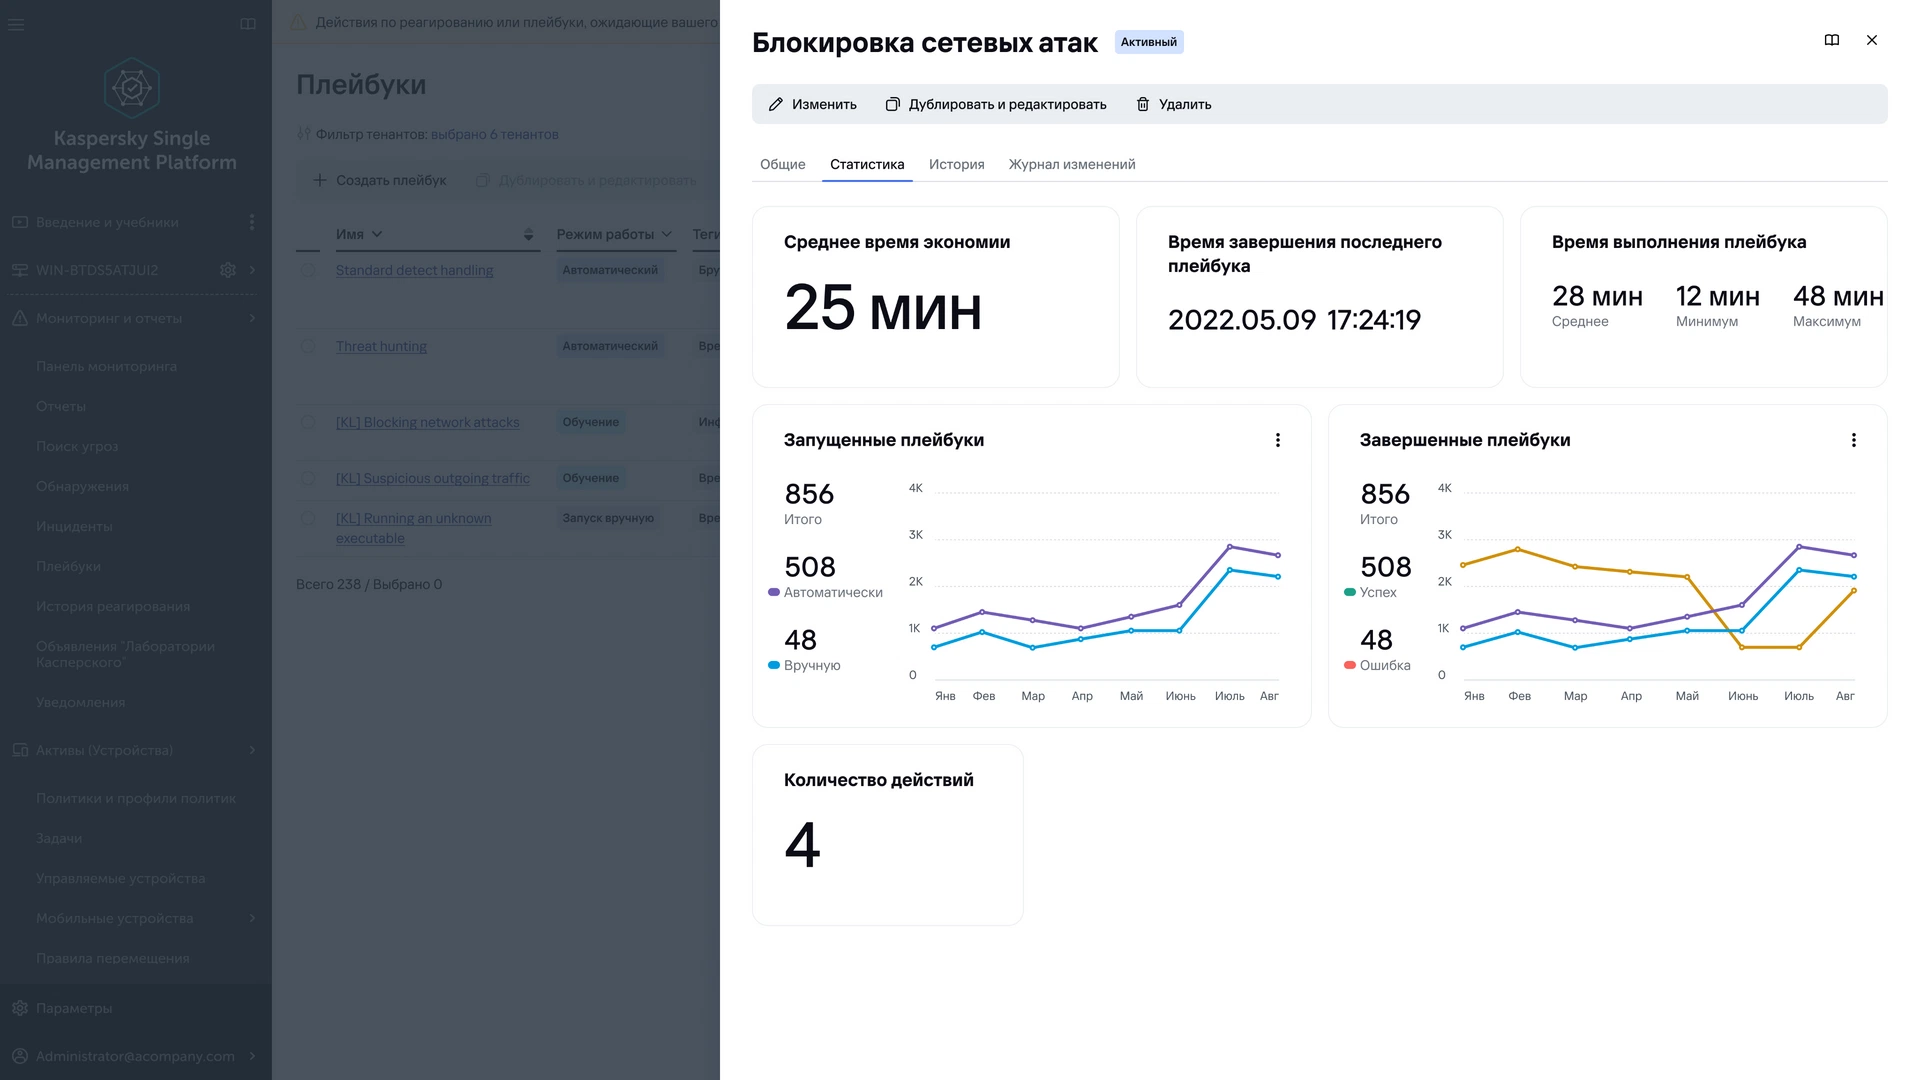This screenshot has width=1920, height=1080.
Task: Open the Запущенные плейбуки chart options menu
Action: 1278,440
